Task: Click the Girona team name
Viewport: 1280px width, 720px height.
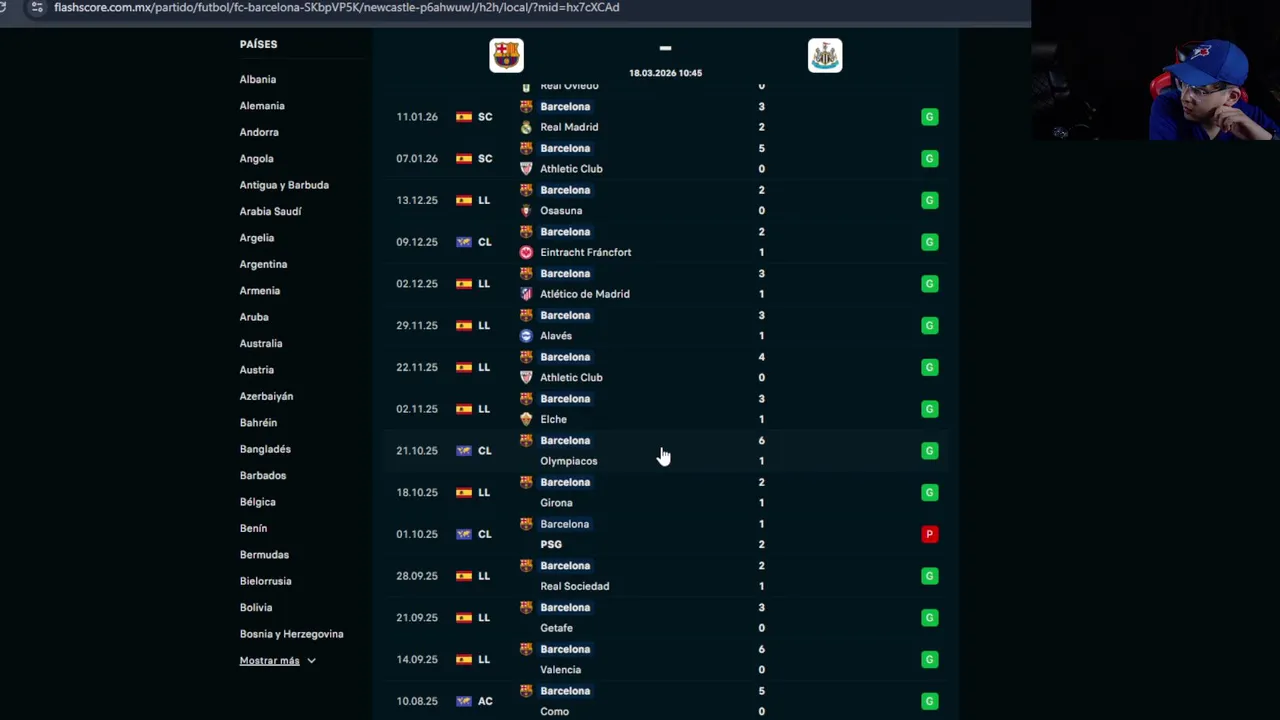Action: point(556,503)
